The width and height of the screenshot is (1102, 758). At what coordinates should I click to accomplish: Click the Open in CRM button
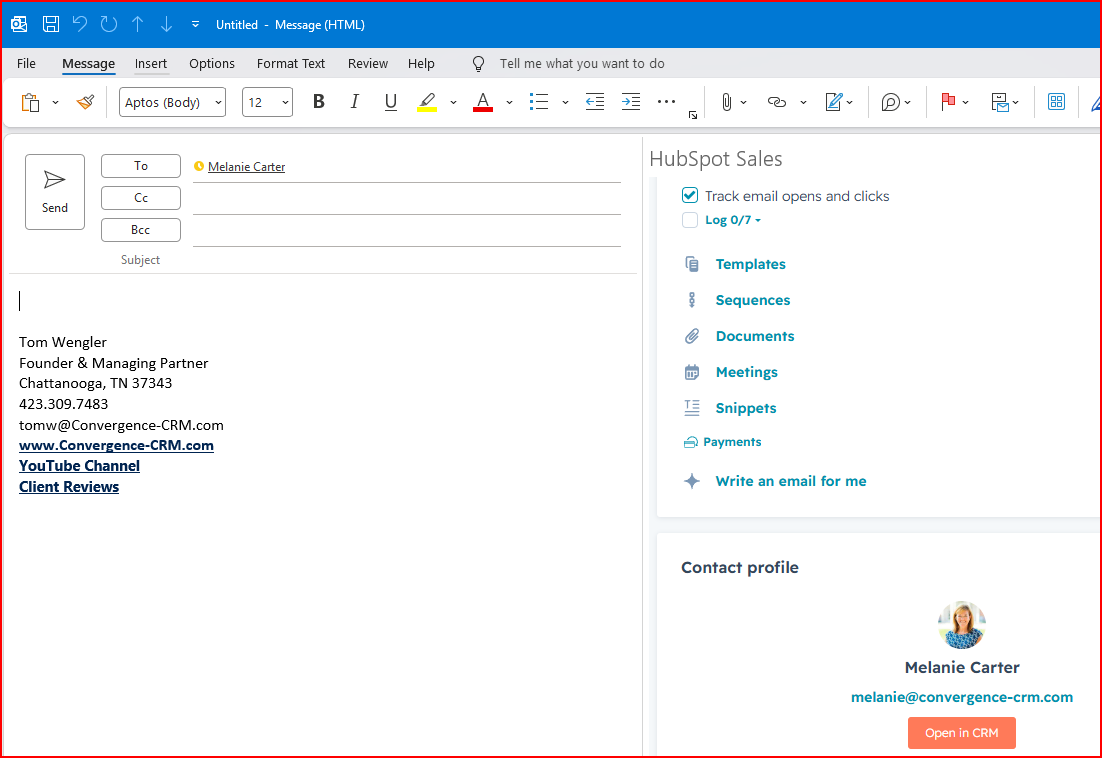click(961, 733)
